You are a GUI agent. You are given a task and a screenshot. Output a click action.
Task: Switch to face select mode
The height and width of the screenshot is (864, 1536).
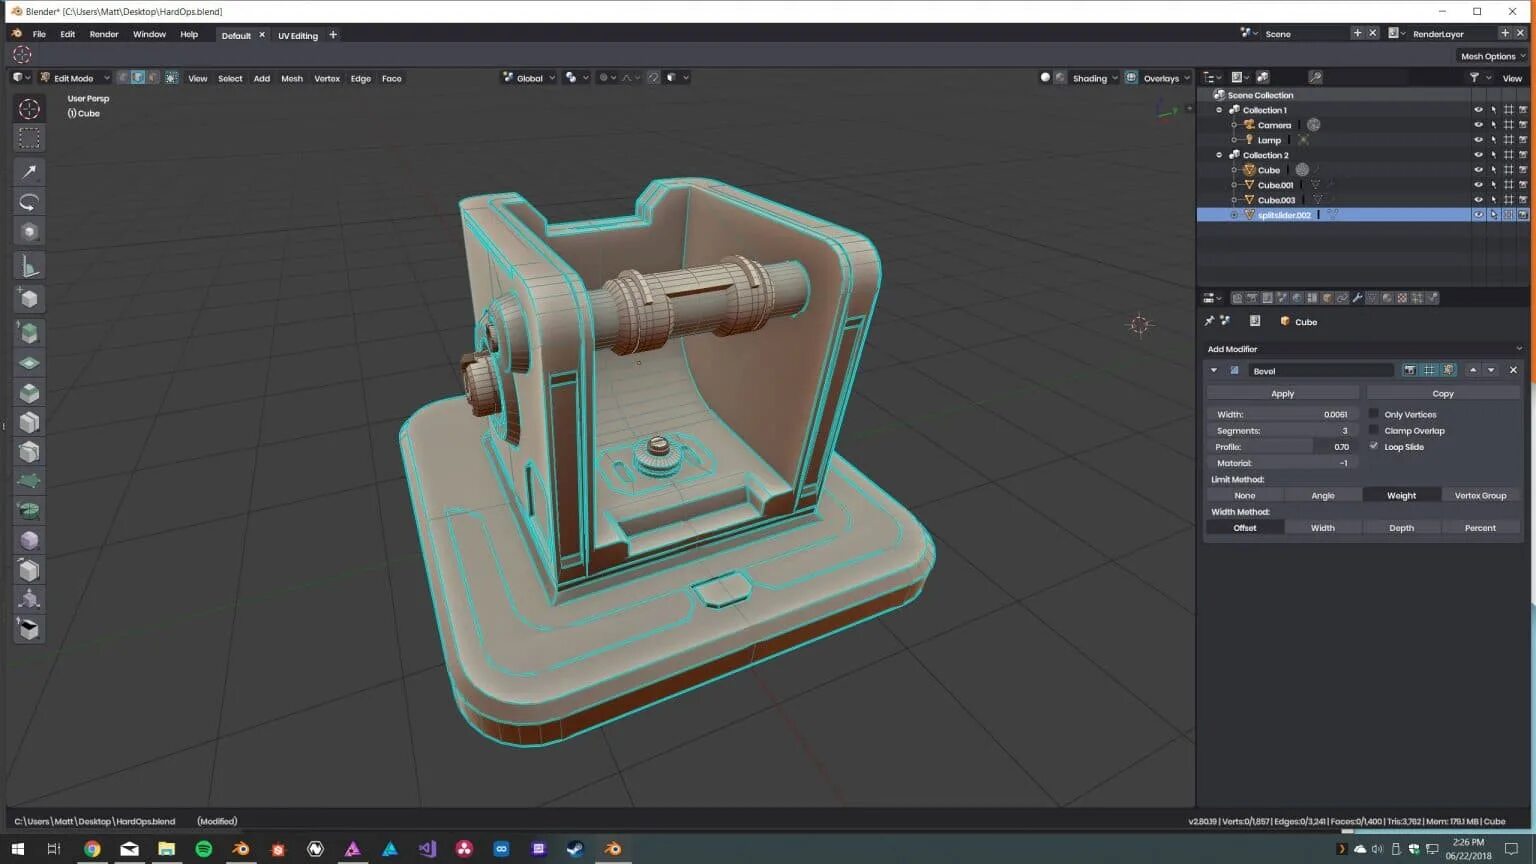[153, 78]
